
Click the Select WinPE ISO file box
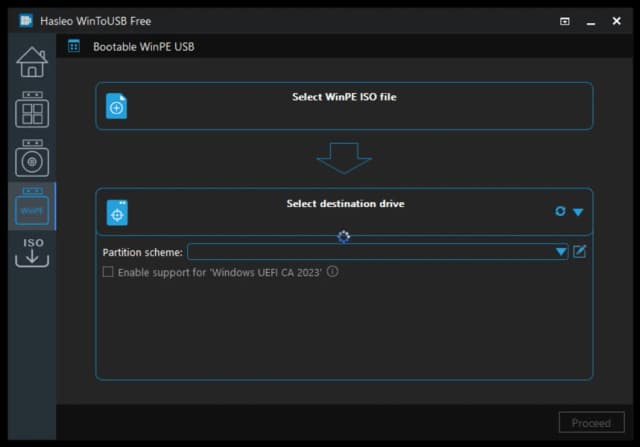344,106
